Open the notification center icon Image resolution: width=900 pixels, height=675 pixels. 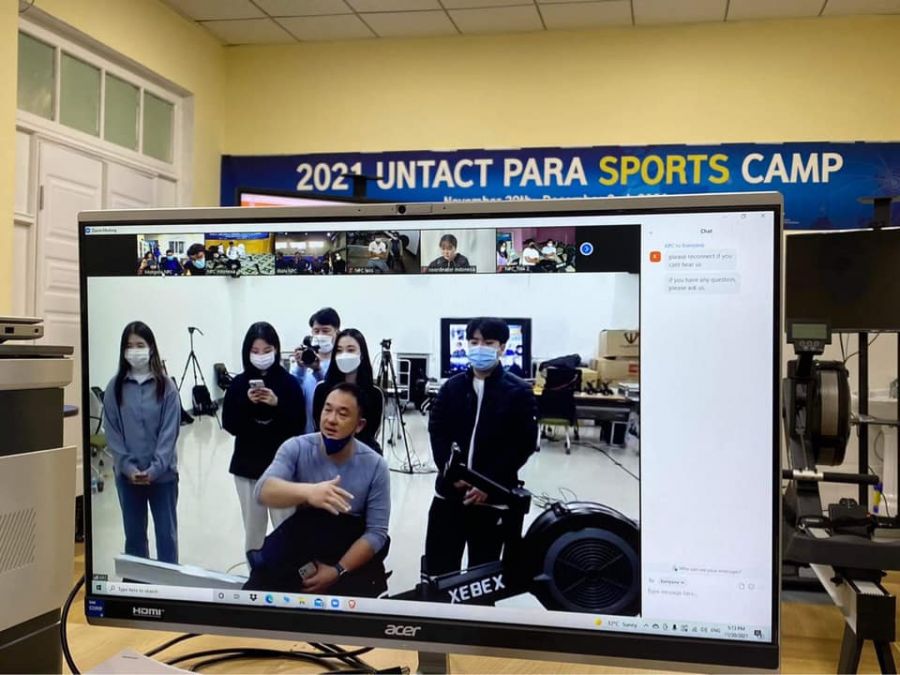759,634
